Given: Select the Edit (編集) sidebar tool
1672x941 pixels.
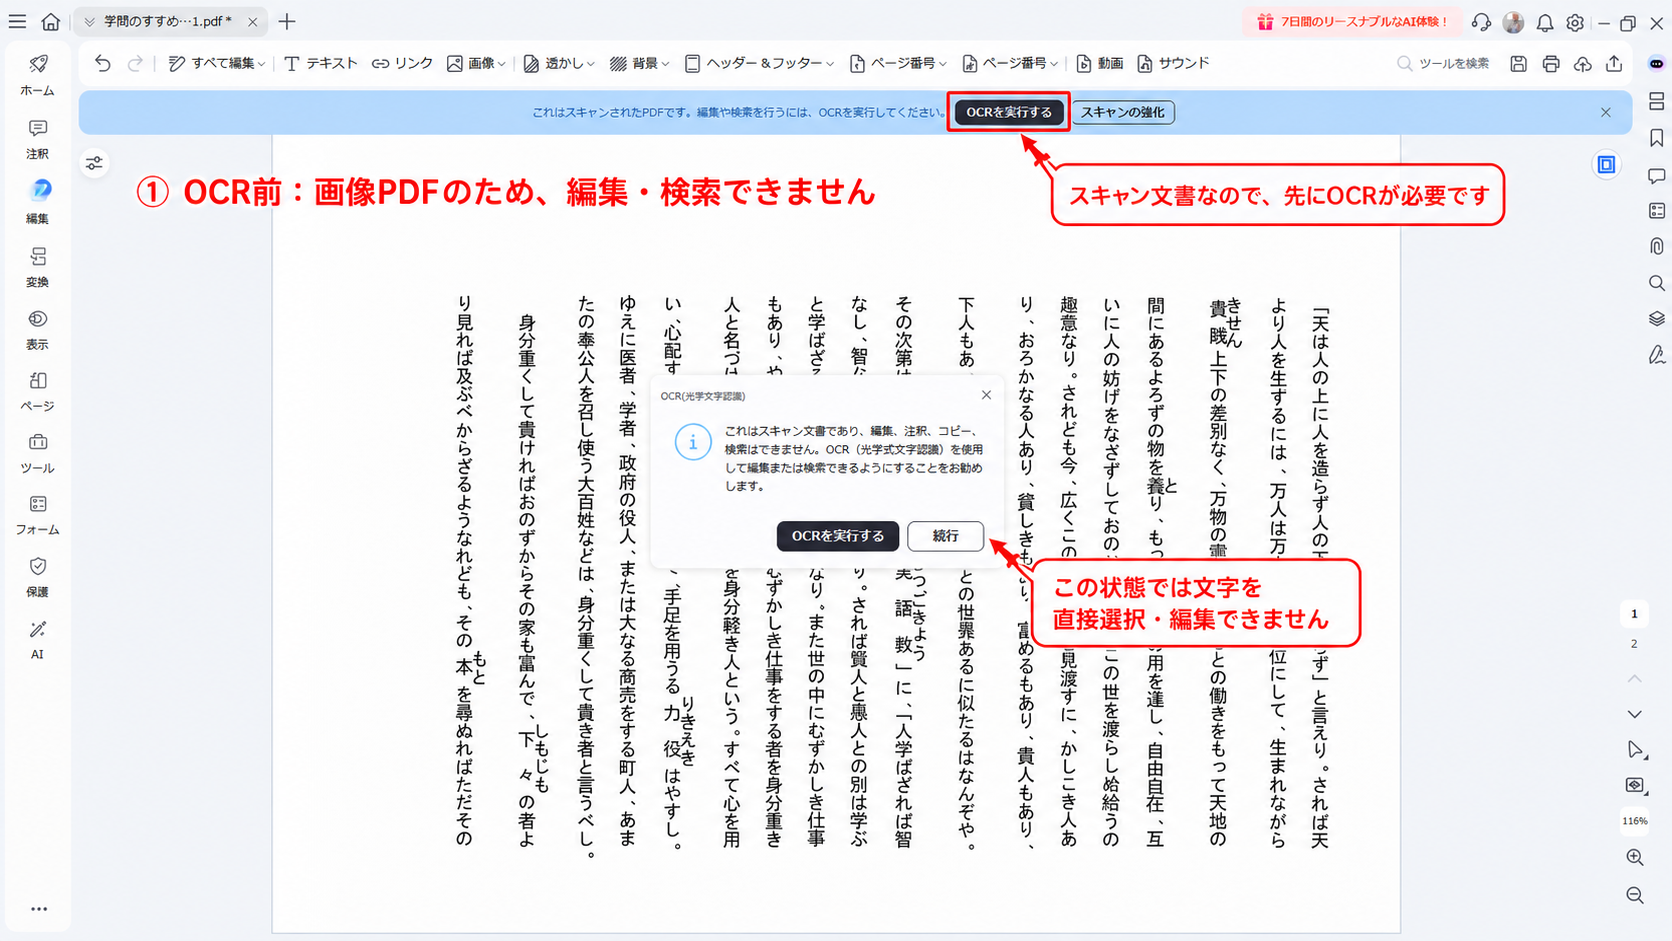Looking at the screenshot, I should 37,202.
